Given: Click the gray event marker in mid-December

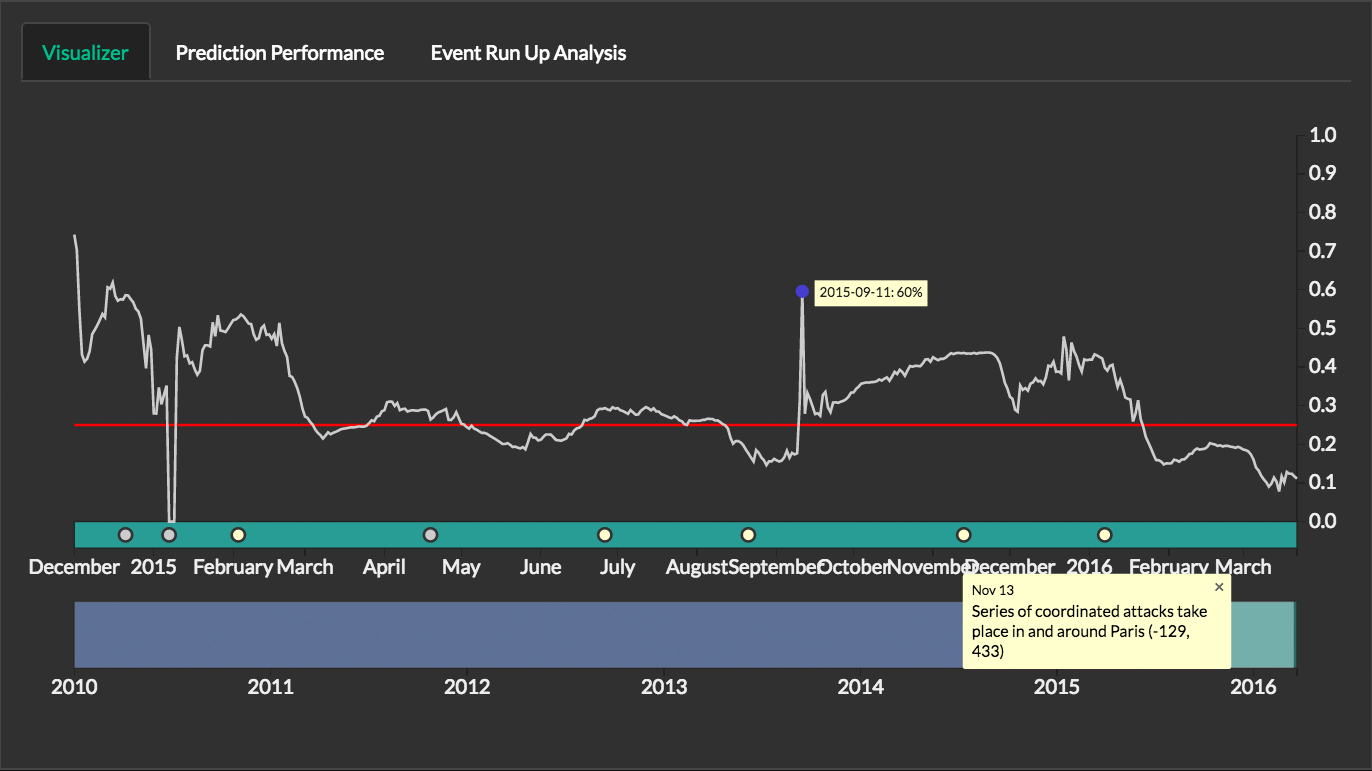Looking at the screenshot, I should click(x=125, y=535).
